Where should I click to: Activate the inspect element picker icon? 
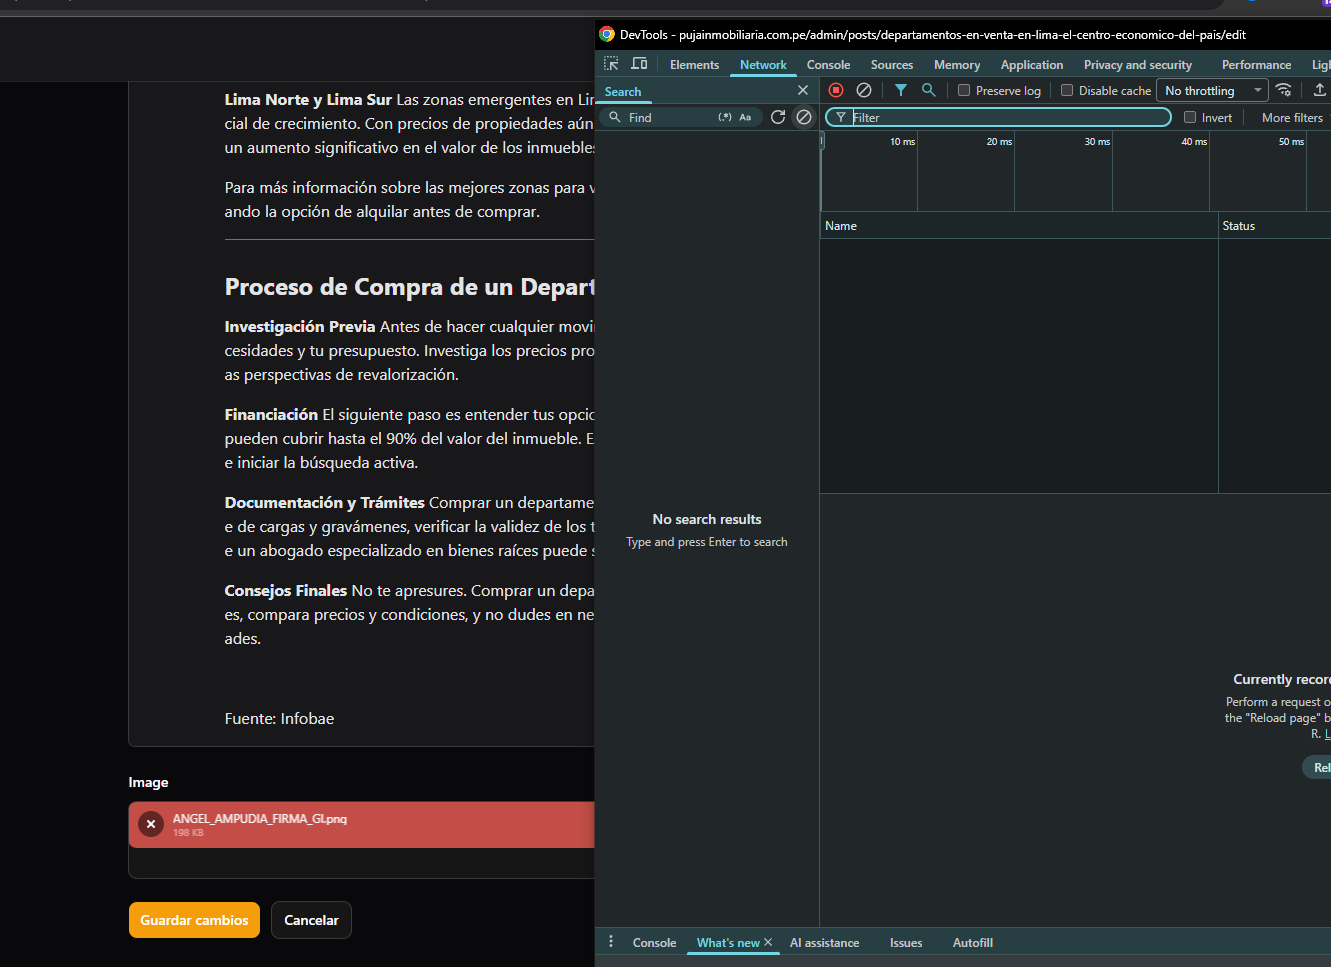611,64
